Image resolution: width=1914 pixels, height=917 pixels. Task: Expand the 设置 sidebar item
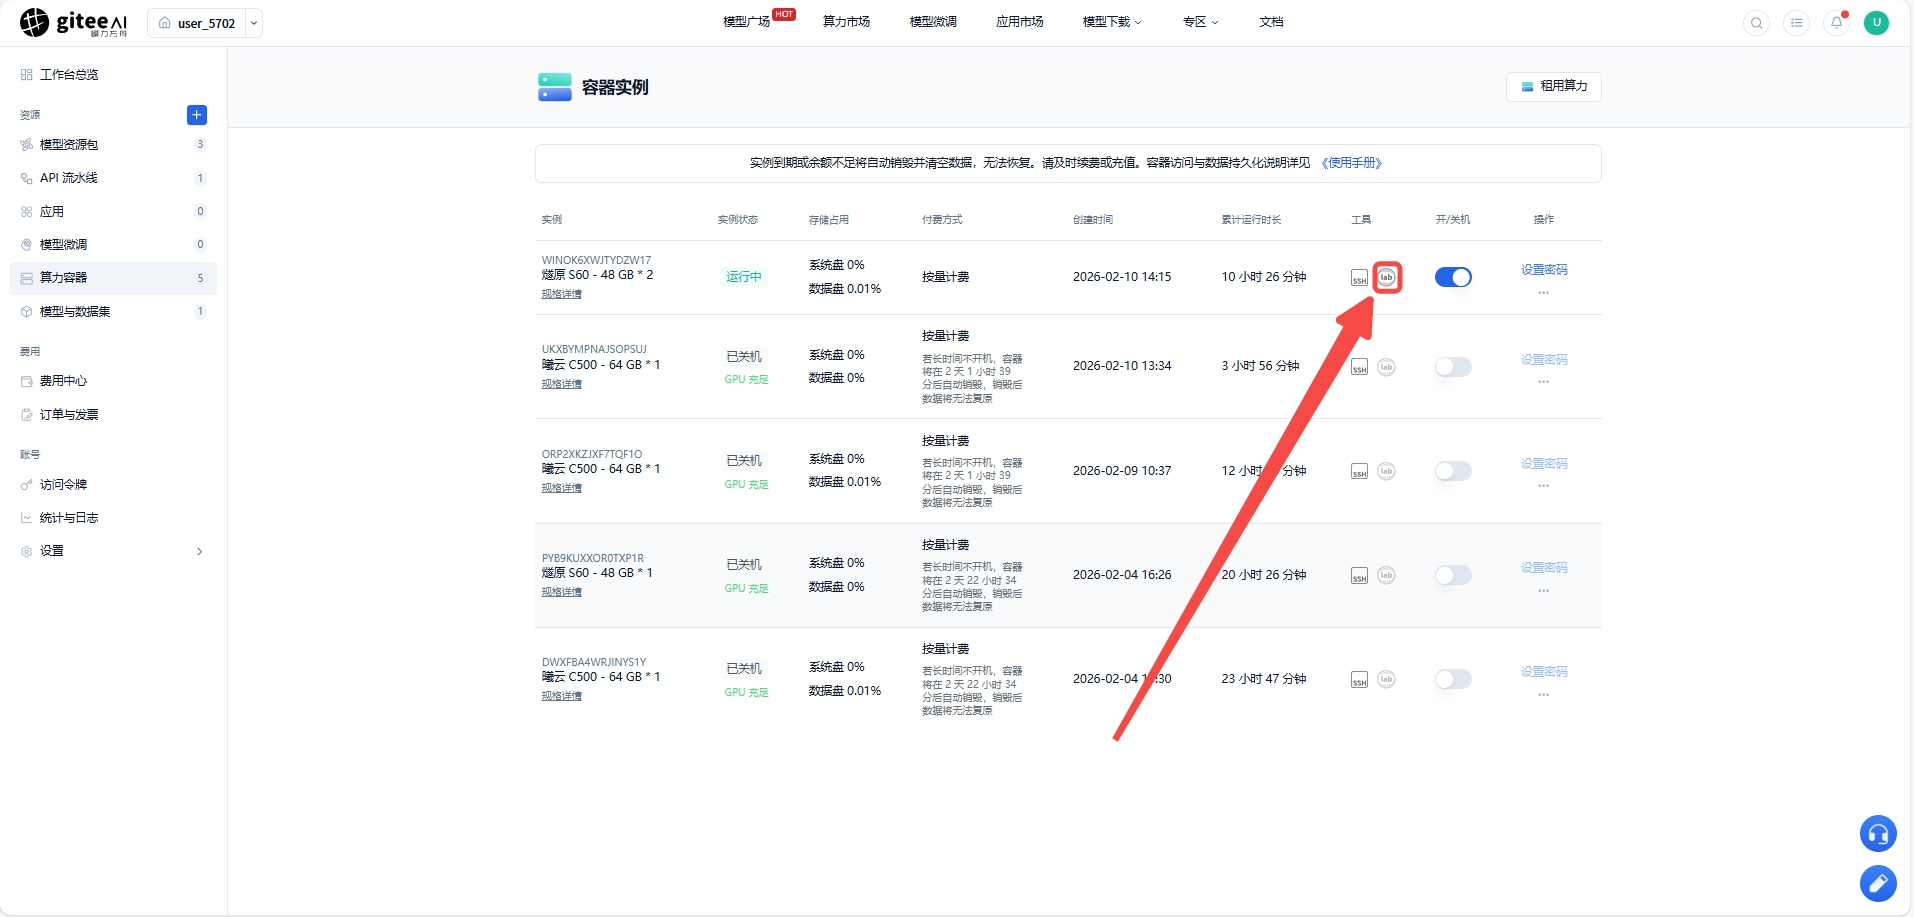[x=113, y=551]
